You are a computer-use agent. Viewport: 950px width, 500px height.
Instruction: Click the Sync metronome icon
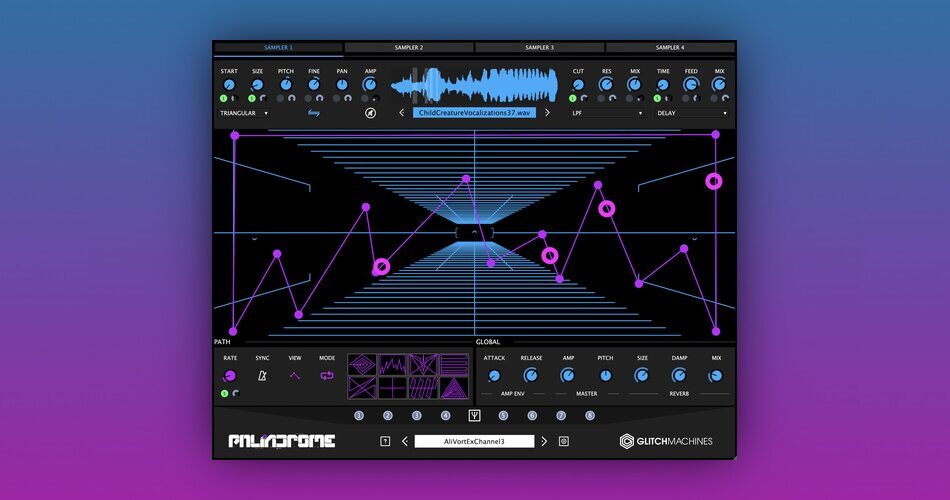click(262, 376)
